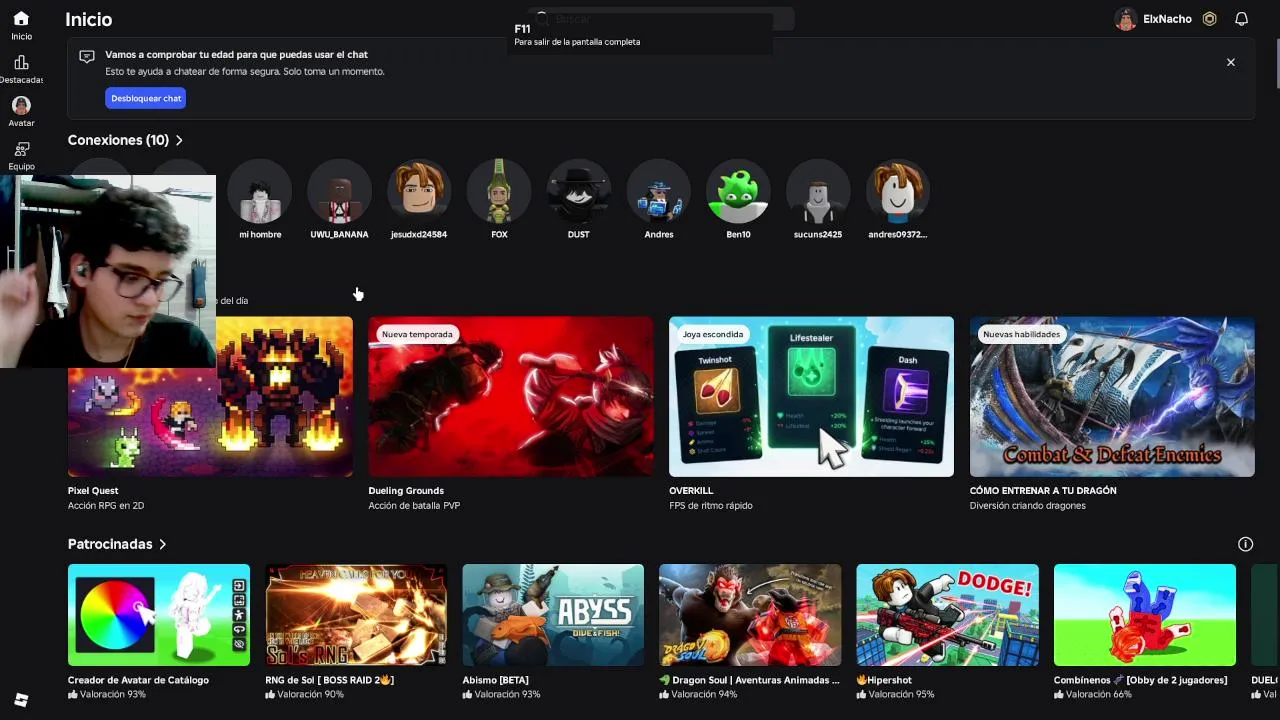Image resolution: width=1280 pixels, height=720 pixels.
Task: Open the Abismo [BETA] thumbnail
Action: click(553, 615)
